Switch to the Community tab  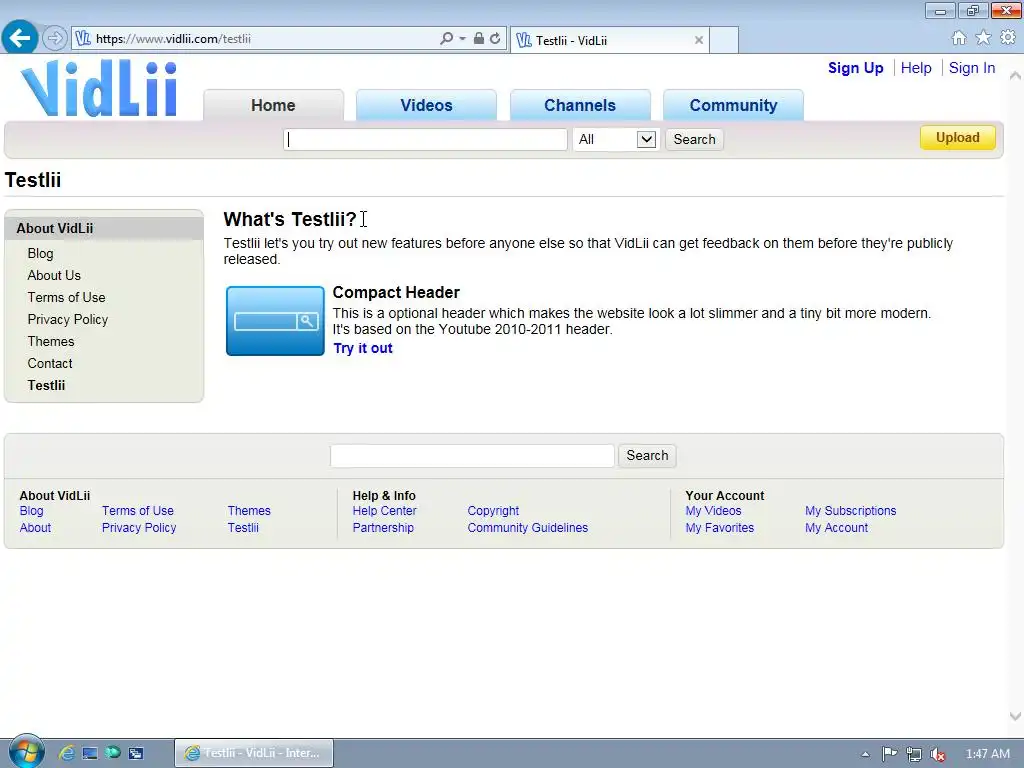tap(733, 105)
